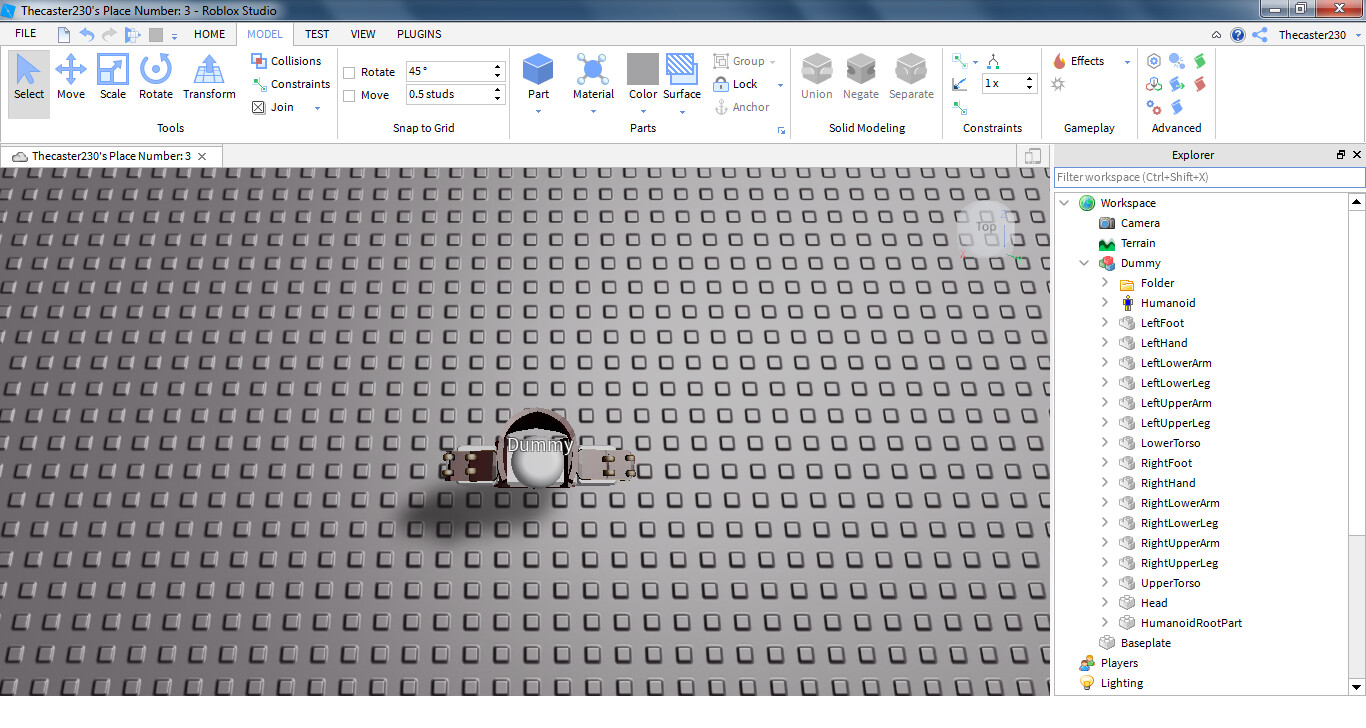Enable the Rotate snap checkbox
This screenshot has height=728, width=1366.
349,72
